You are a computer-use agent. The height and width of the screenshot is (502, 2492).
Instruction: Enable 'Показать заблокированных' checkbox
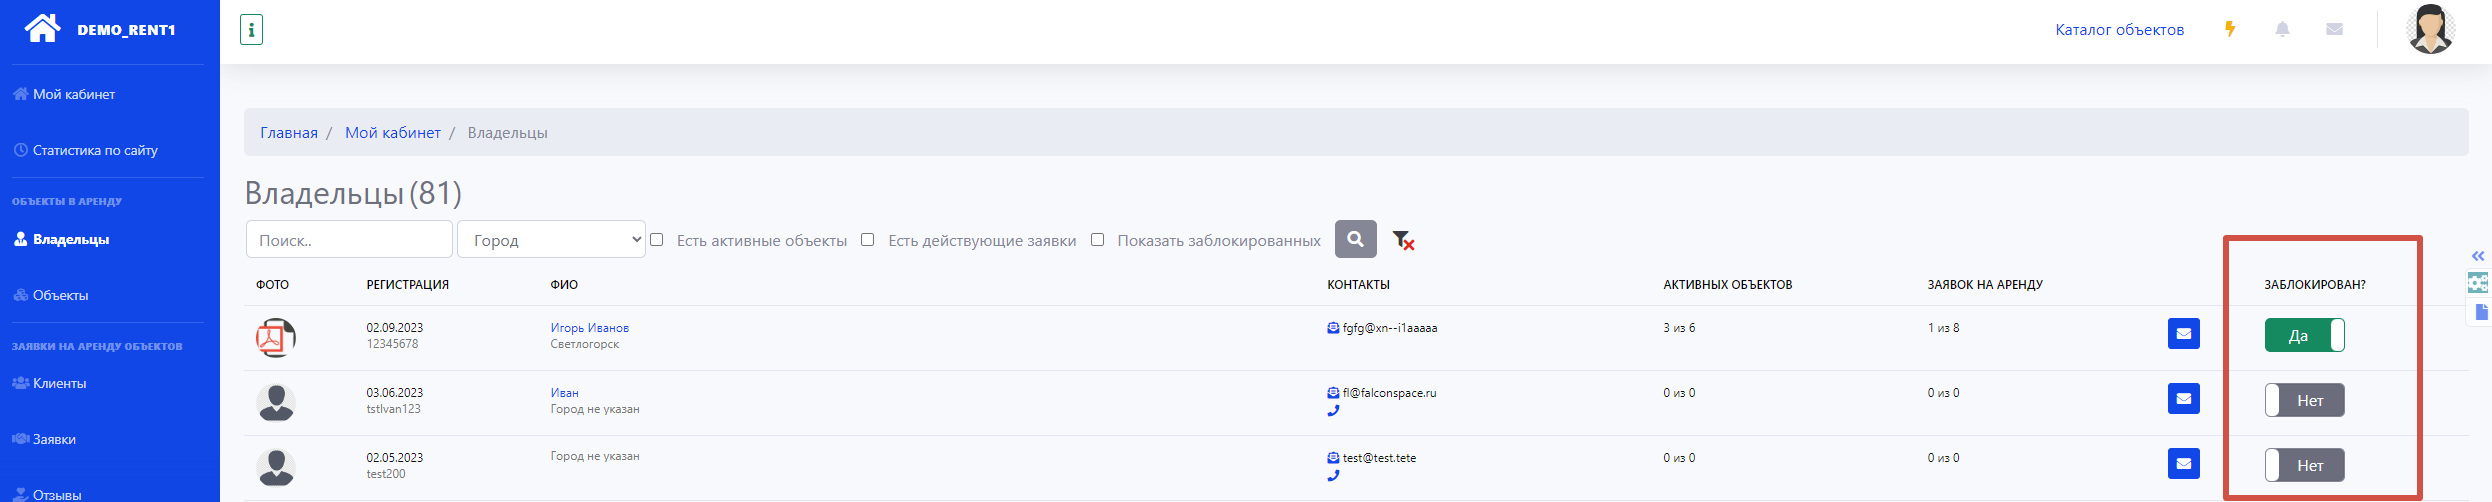click(1097, 240)
